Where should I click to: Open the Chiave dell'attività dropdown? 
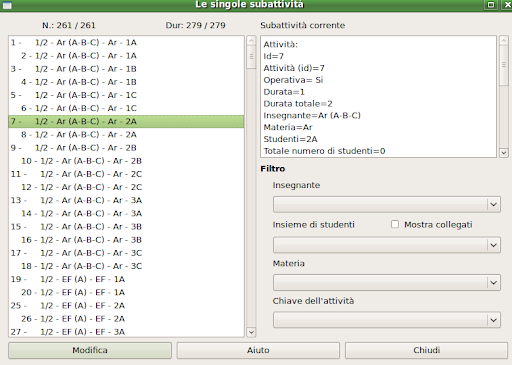pos(387,320)
